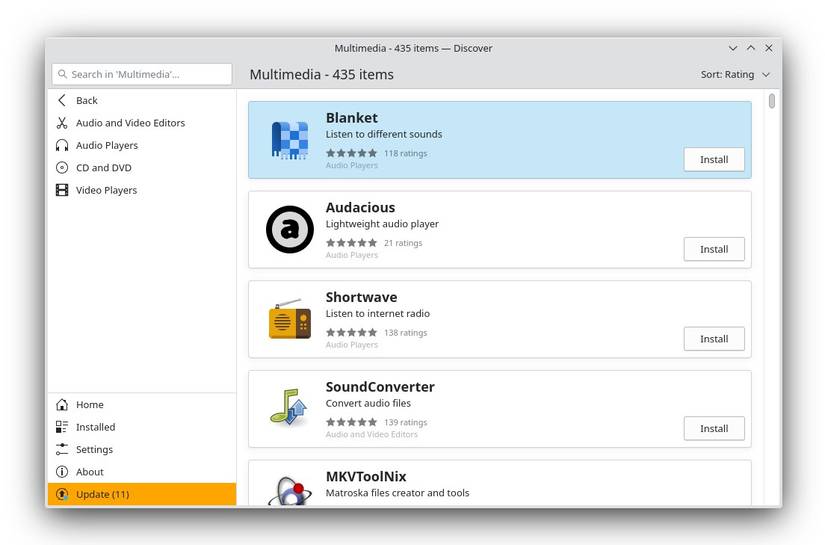Click SoundConverter star rating

[x=351, y=422]
